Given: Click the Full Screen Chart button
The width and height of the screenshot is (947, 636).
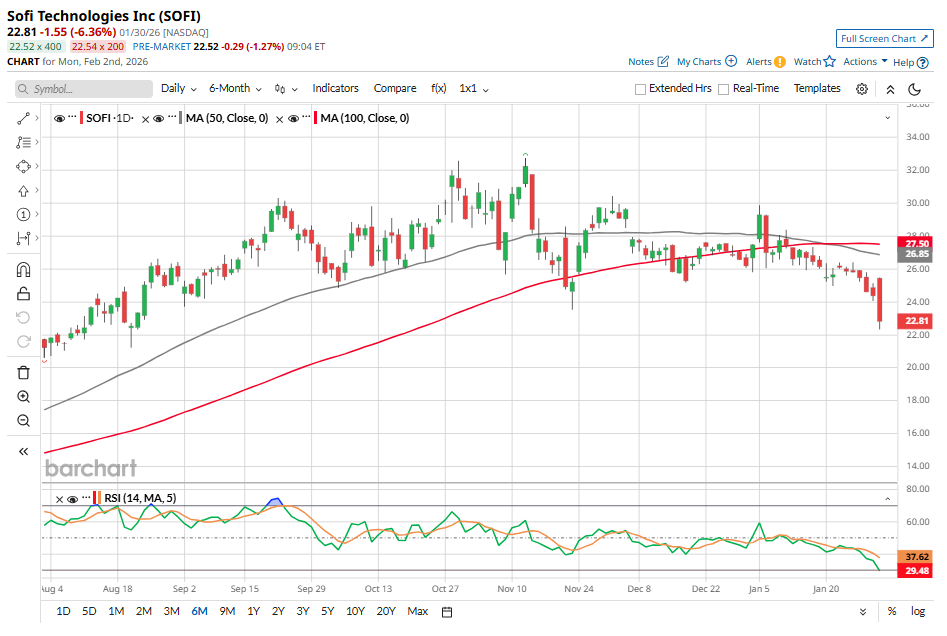Looking at the screenshot, I should pos(884,39).
